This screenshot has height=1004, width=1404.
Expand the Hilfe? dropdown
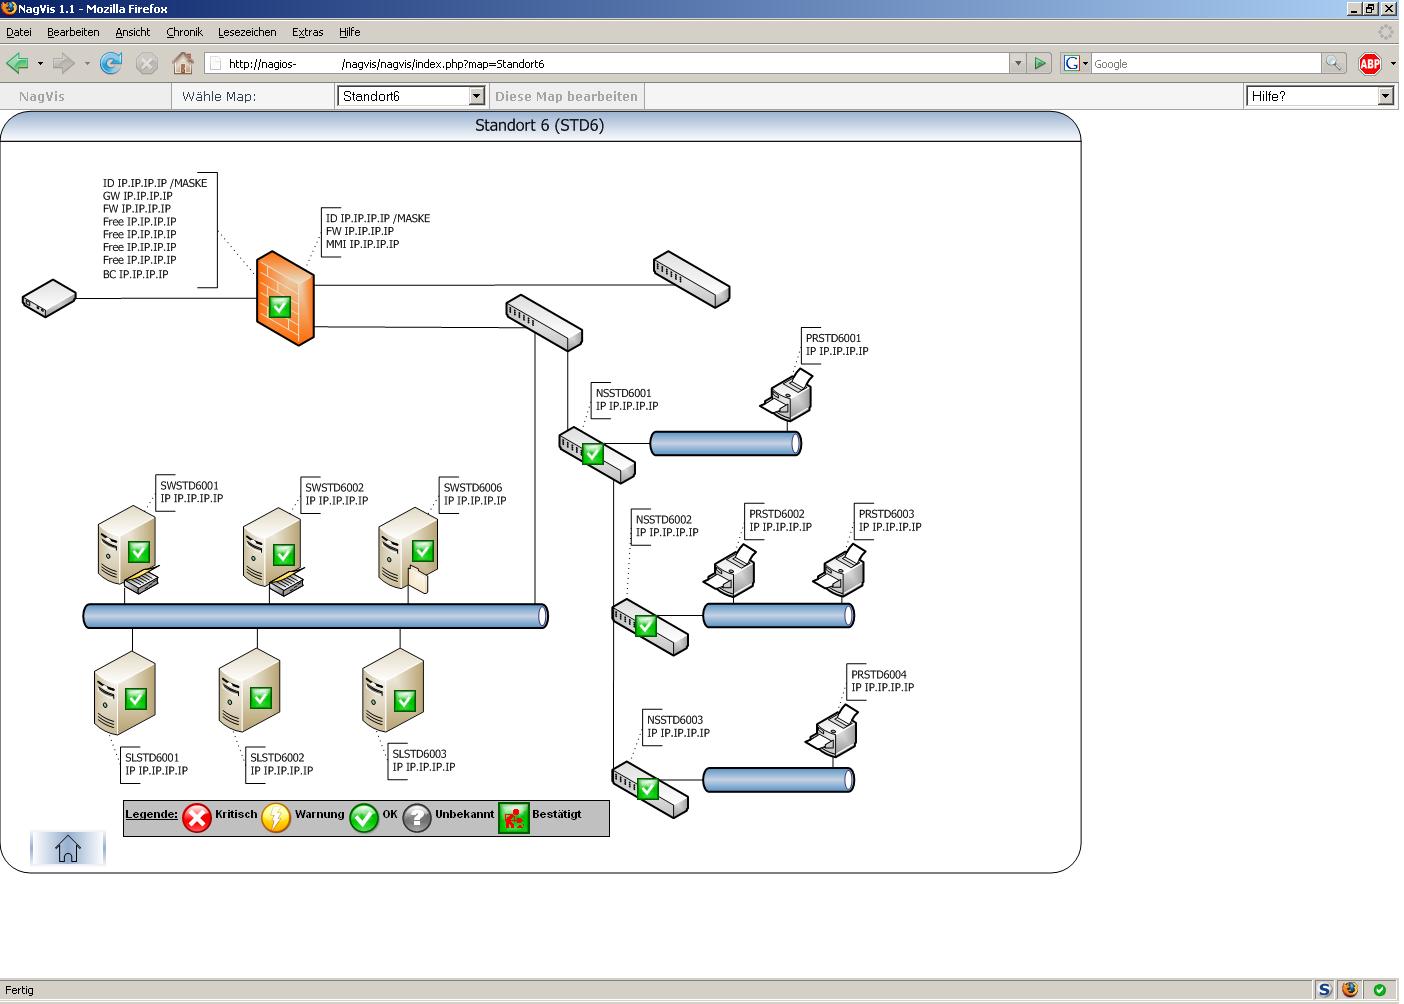coord(1319,96)
